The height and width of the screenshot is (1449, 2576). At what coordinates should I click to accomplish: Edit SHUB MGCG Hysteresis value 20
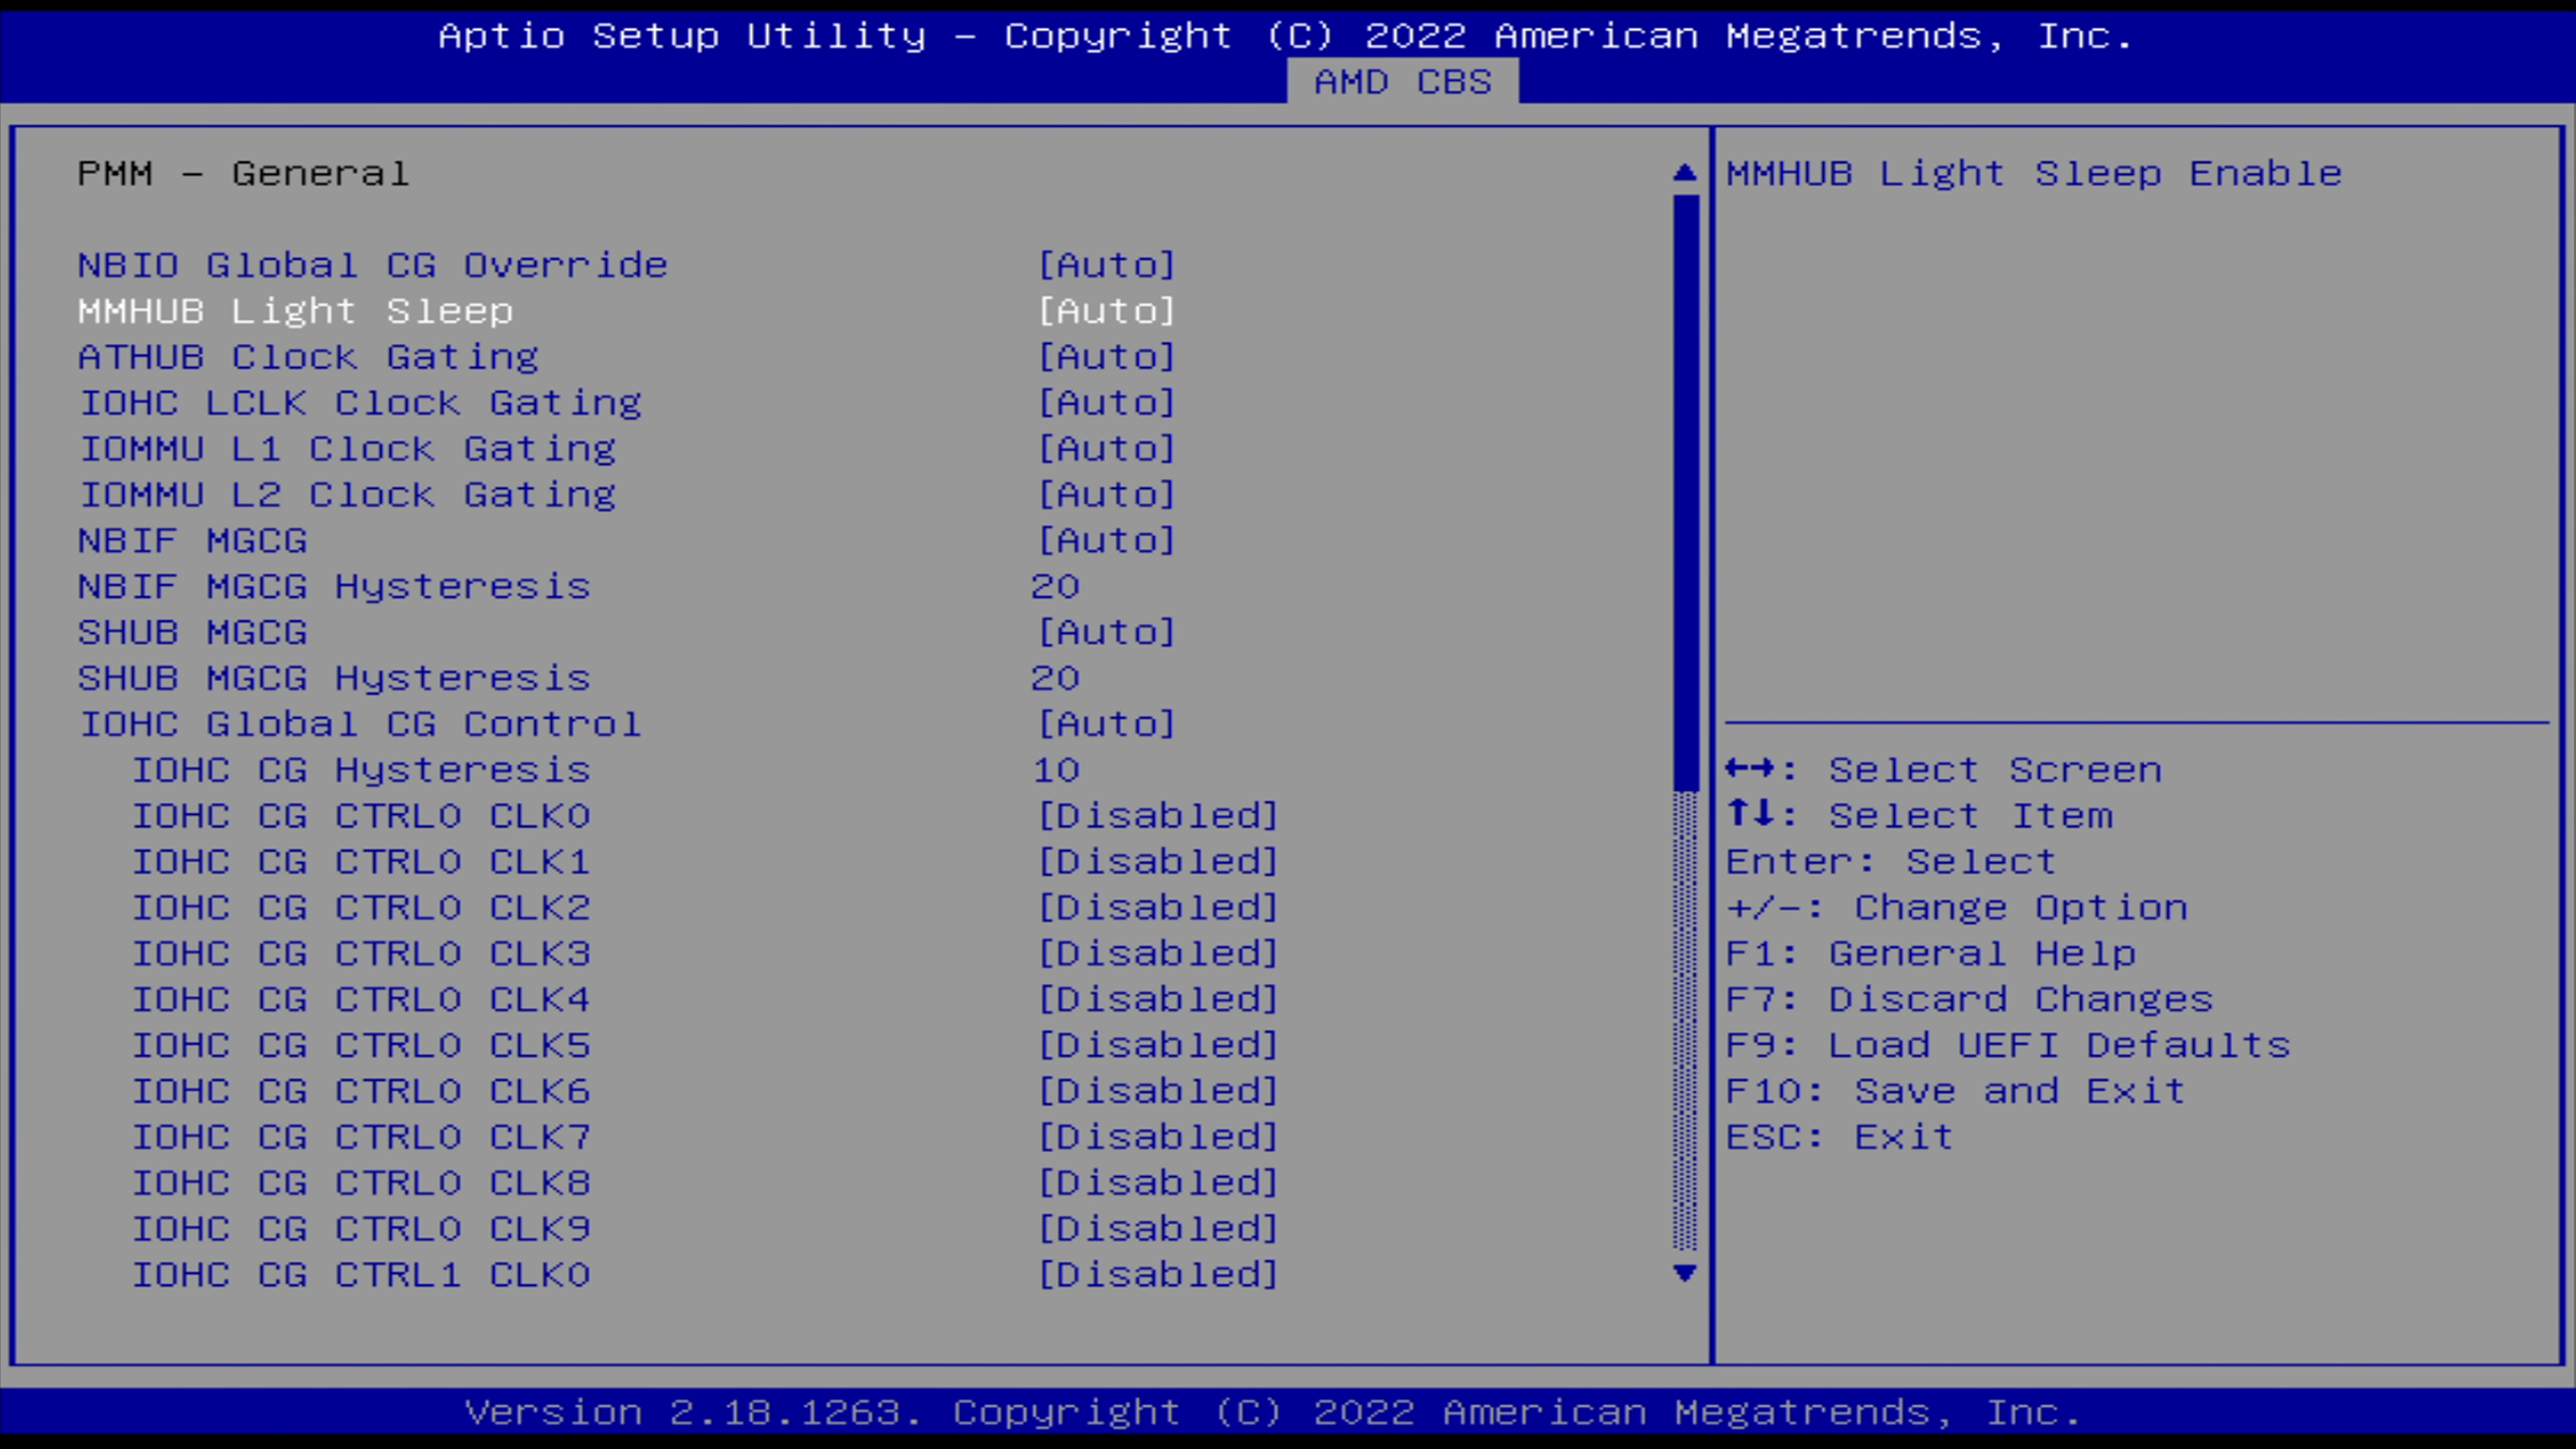1055,678
